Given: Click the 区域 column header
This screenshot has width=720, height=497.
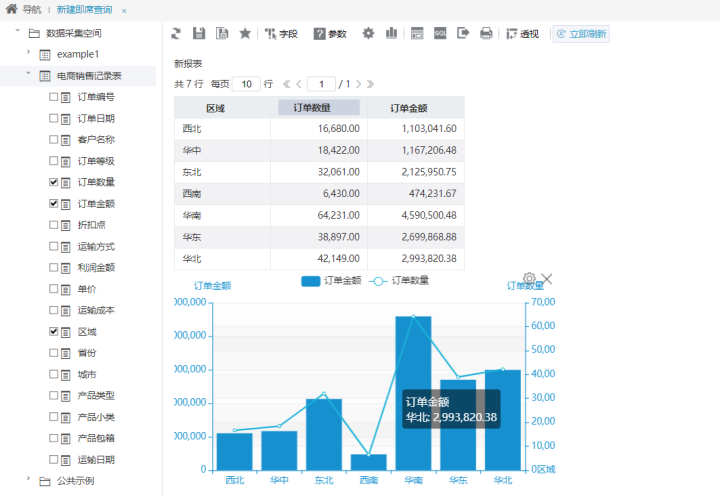Looking at the screenshot, I should [222, 108].
